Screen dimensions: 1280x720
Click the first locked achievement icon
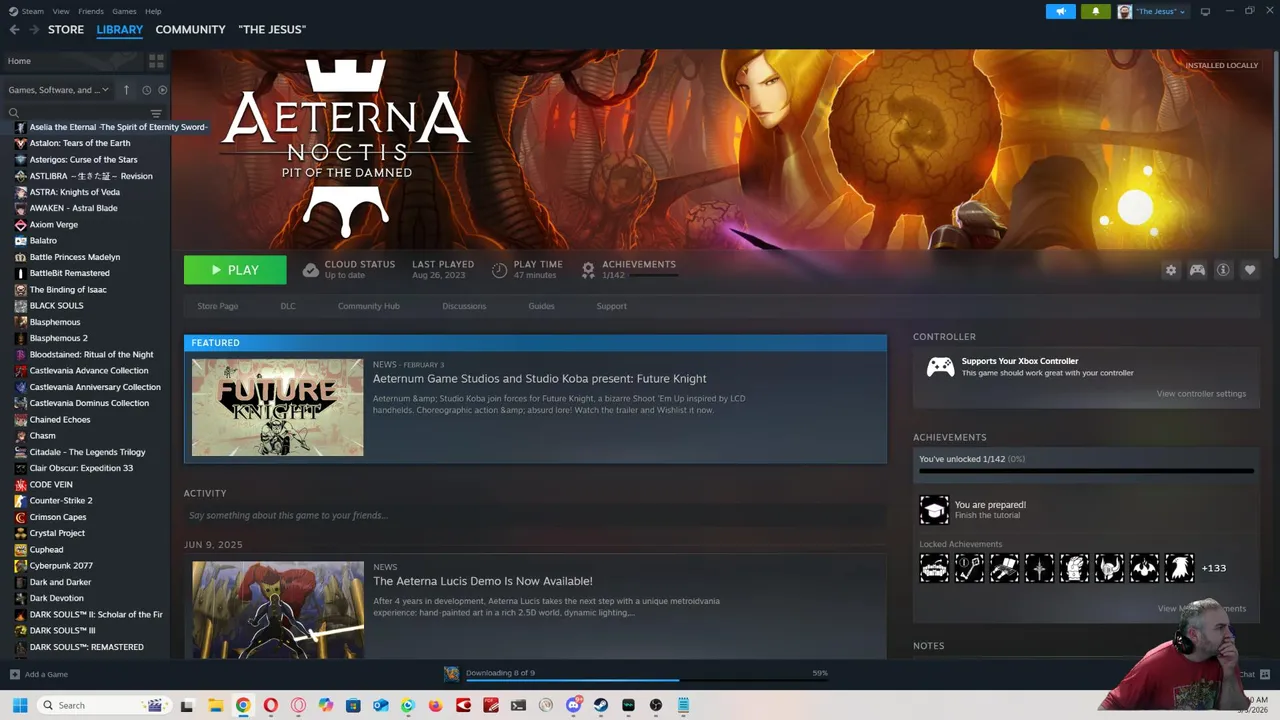click(934, 568)
